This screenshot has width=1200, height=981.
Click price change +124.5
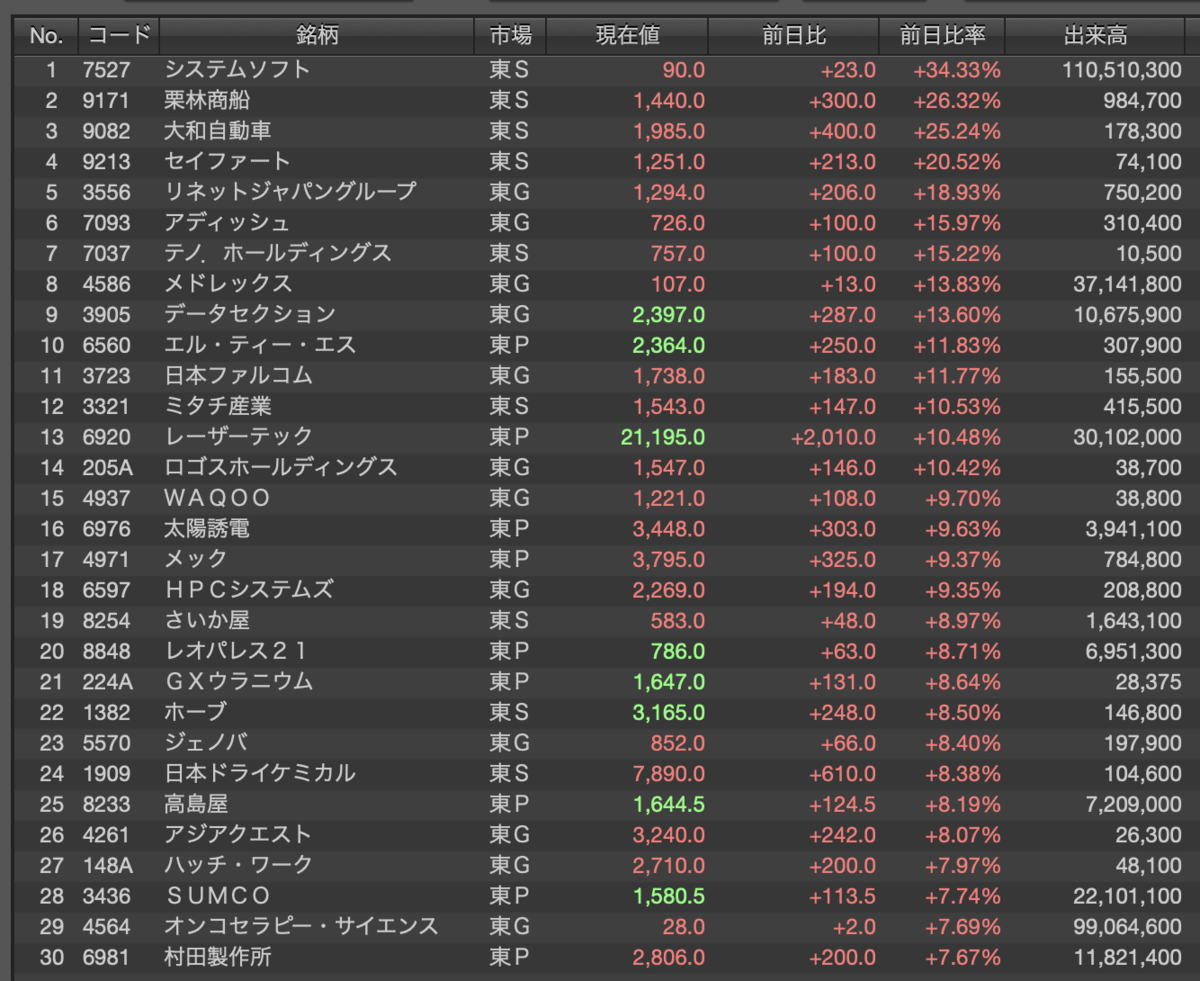pos(843,804)
